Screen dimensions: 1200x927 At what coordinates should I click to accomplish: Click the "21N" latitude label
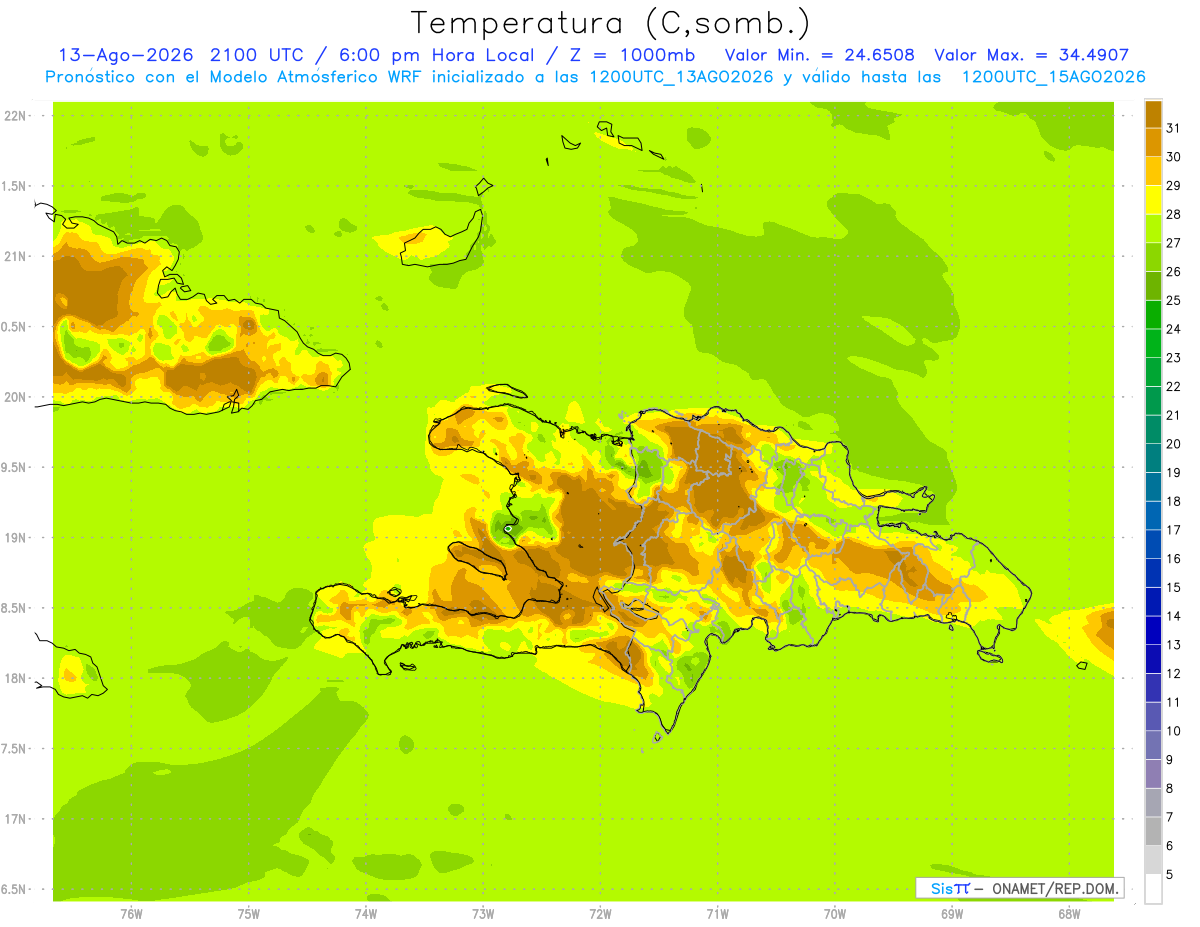(16, 256)
